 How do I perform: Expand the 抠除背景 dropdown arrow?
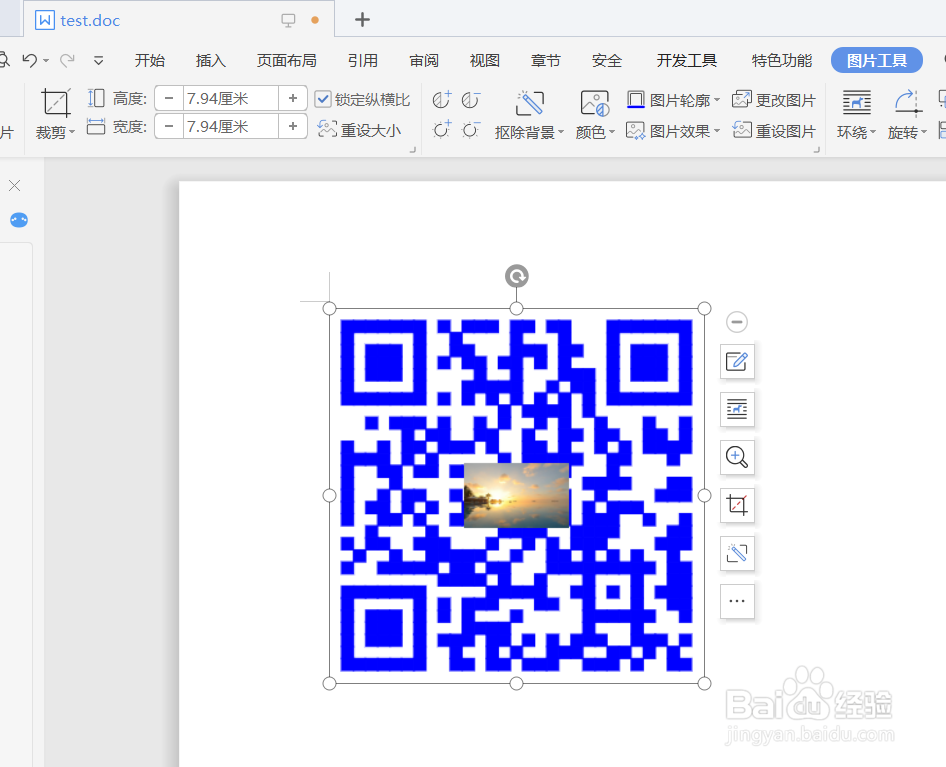560,132
